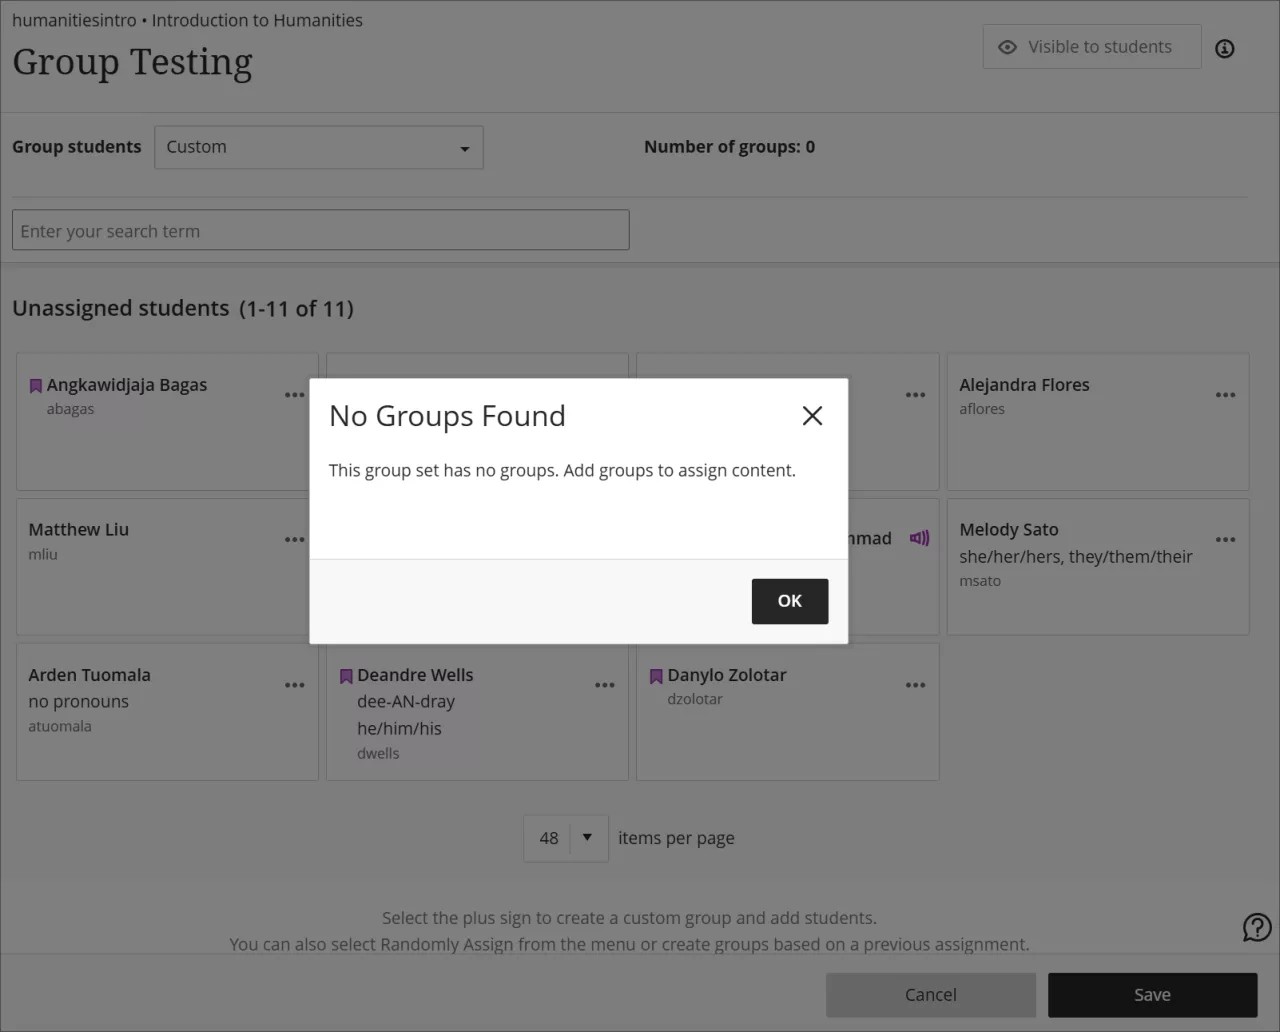Expand the items per page selector
This screenshot has height=1032, width=1280.
coord(588,838)
